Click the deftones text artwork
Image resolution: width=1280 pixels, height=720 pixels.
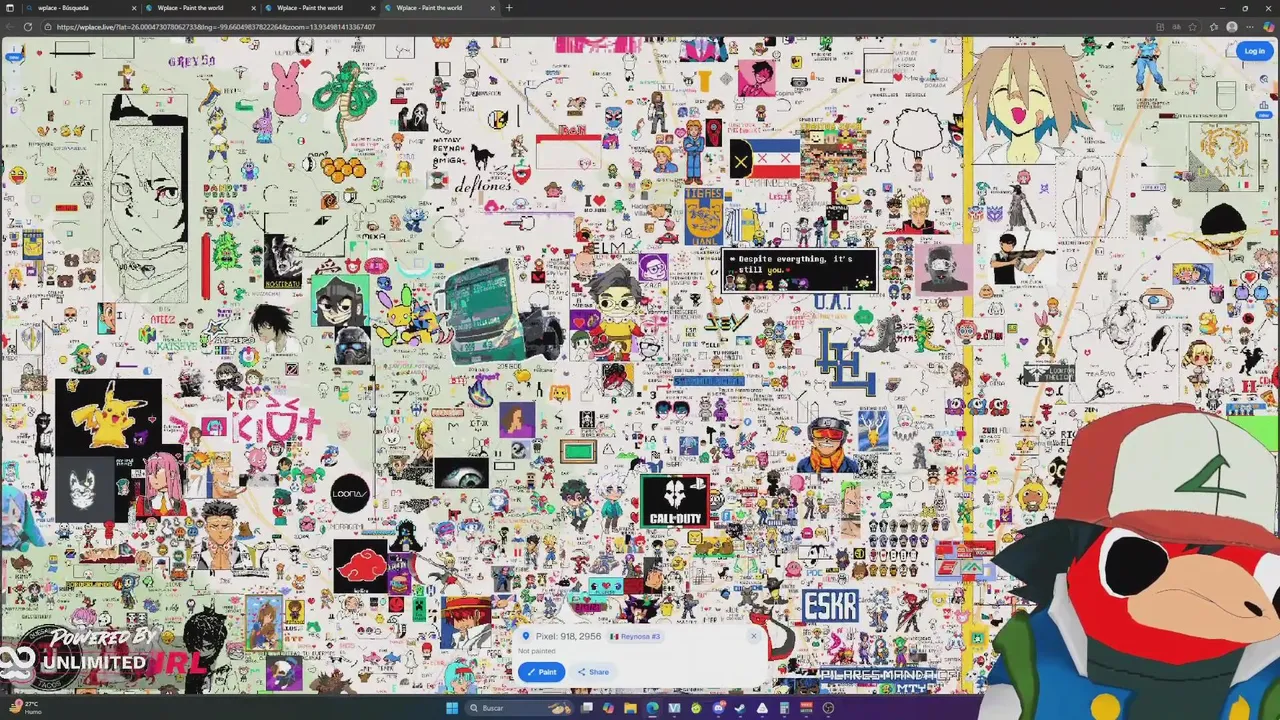(x=483, y=186)
